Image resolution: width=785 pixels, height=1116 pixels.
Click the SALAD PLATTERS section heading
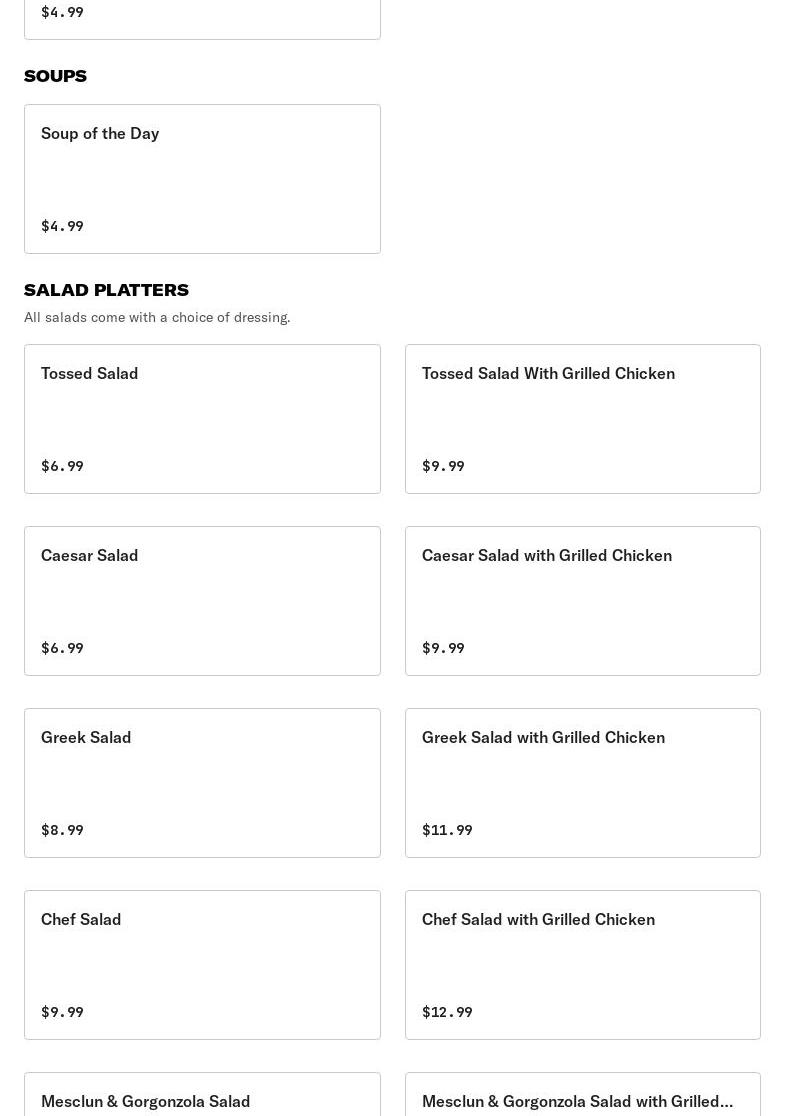pos(106,290)
